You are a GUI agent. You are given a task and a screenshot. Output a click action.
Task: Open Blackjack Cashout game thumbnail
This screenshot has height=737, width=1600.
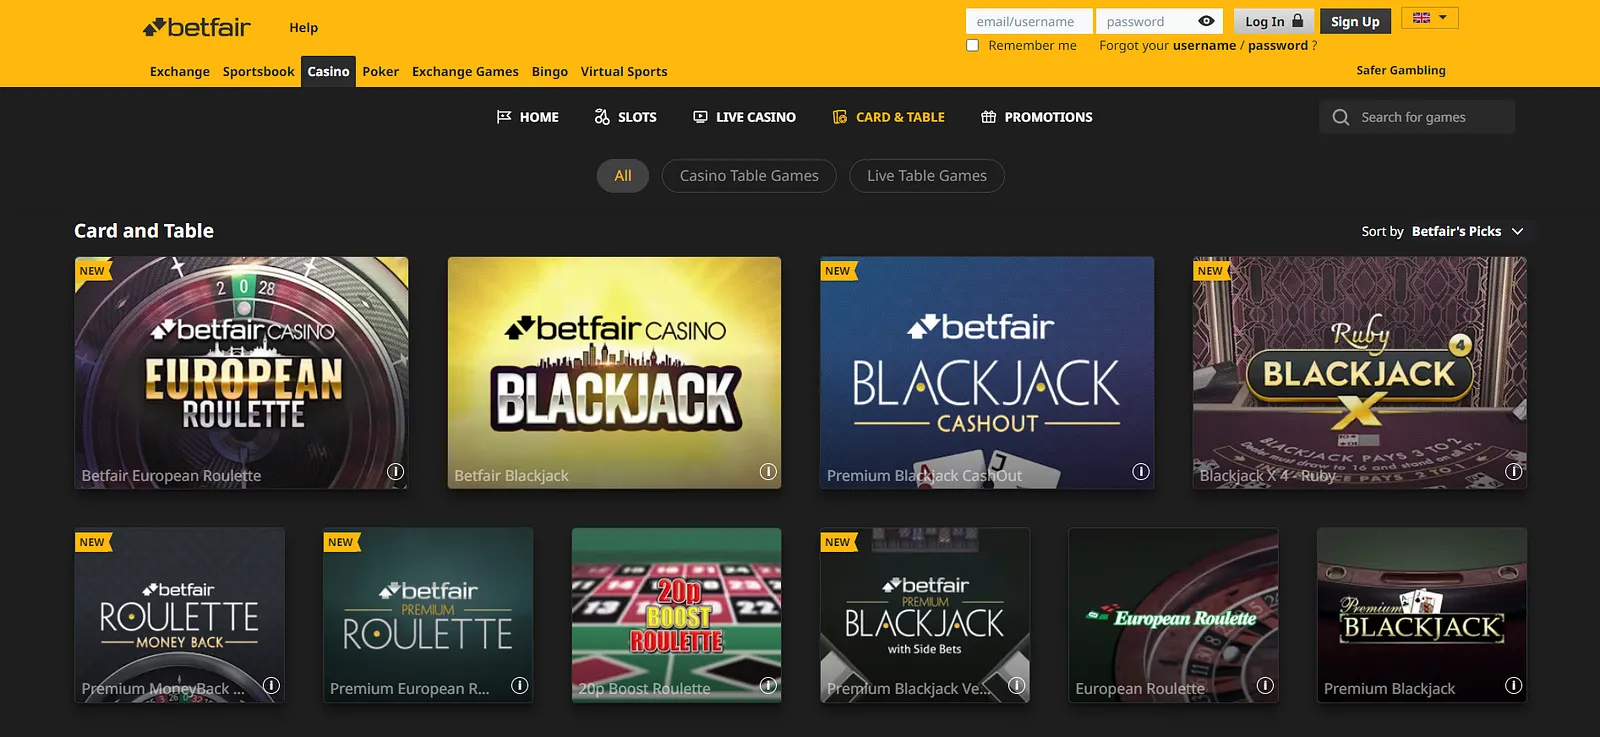click(x=987, y=373)
